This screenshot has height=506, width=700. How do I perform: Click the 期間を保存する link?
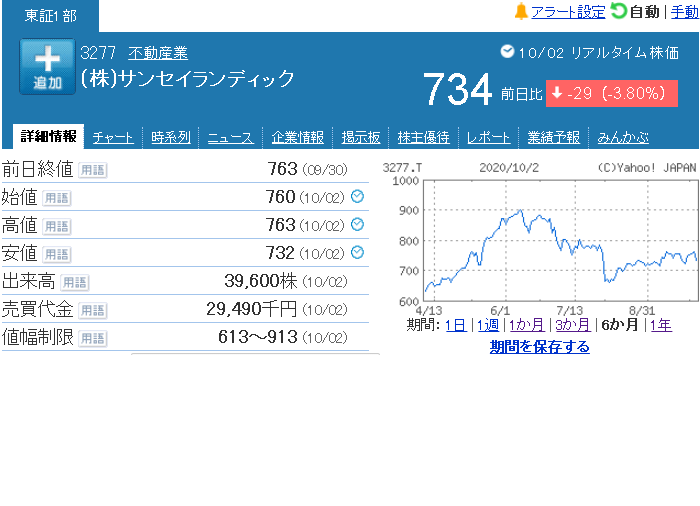pyautogui.click(x=539, y=347)
